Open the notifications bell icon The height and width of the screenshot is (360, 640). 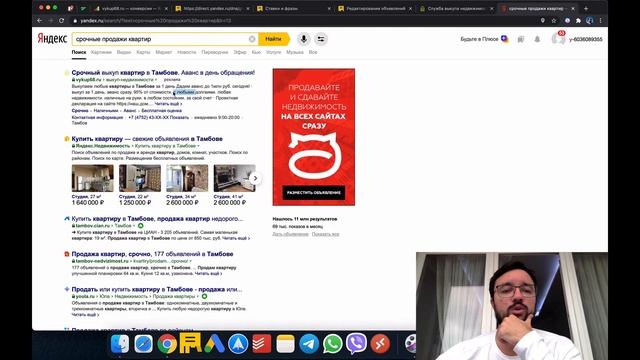click(537, 39)
